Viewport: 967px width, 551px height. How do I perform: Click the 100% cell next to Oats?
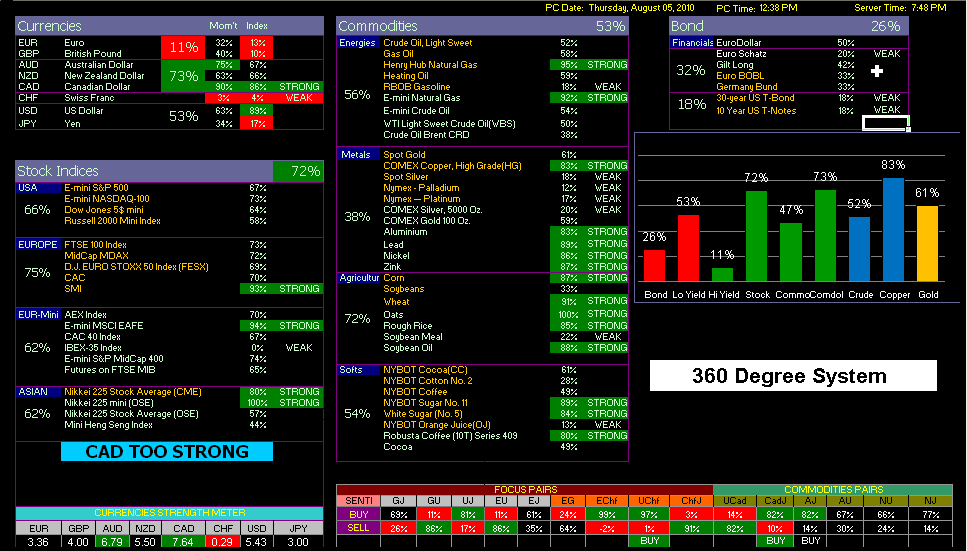coord(568,314)
